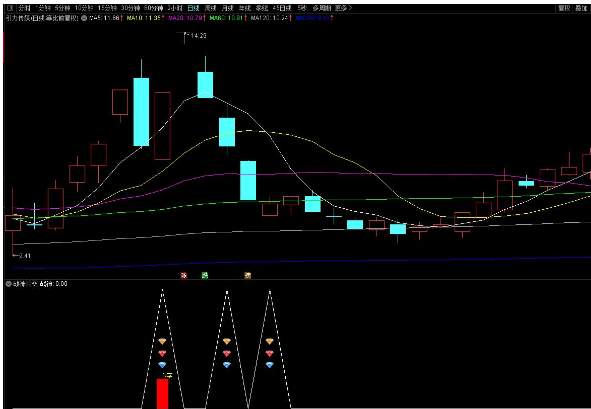Open the 多周期 multi-period view
Viewport: 591px width, 409px height.
click(322, 8)
